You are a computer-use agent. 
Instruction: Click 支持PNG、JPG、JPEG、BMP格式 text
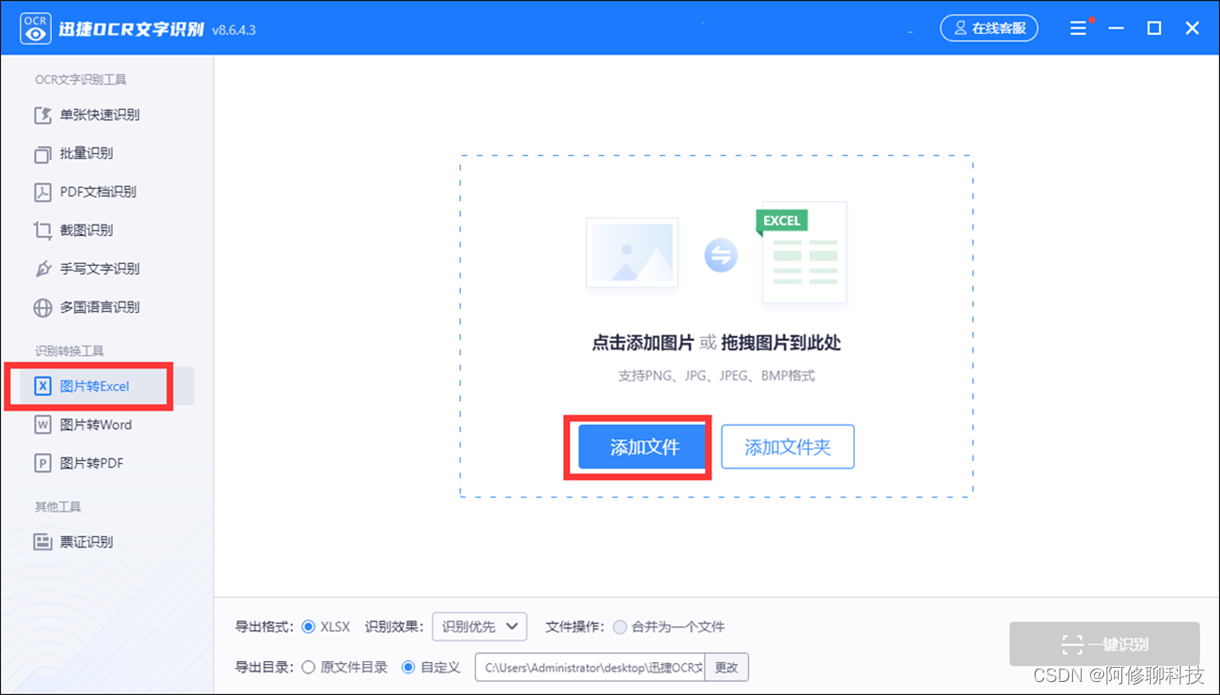pos(716,376)
